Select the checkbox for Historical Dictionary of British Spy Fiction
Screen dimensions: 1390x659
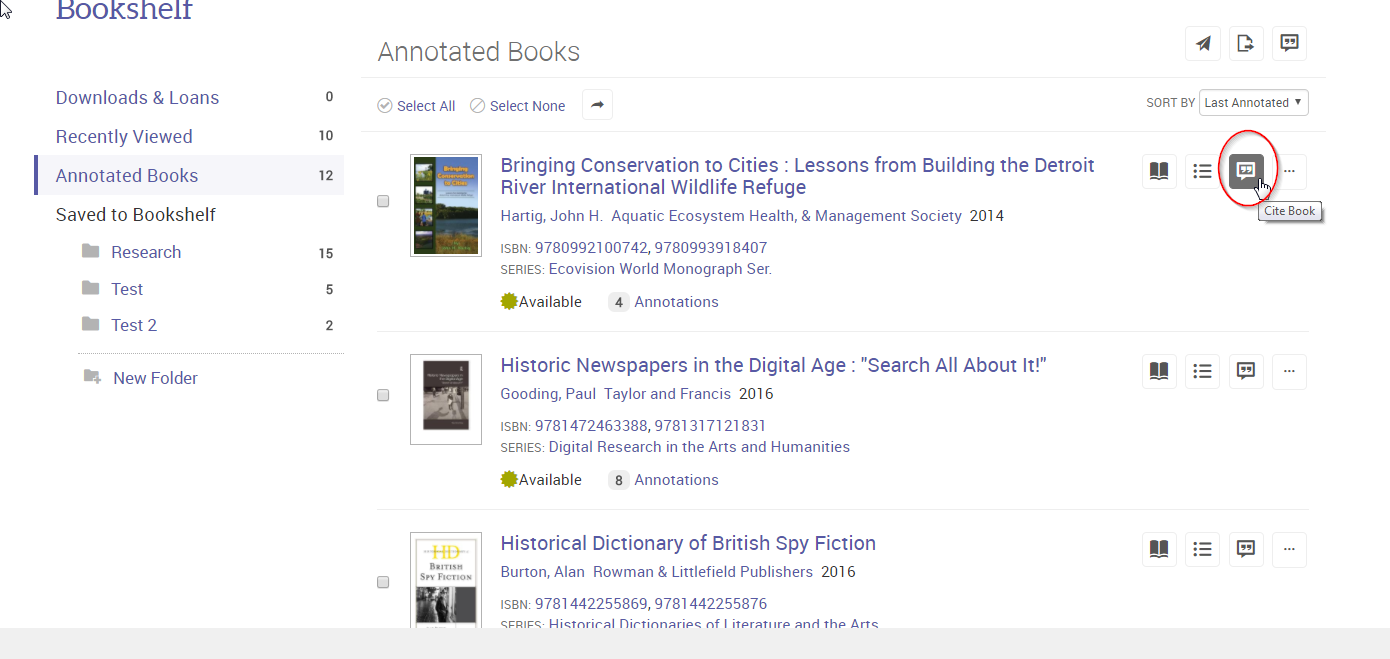(x=383, y=581)
